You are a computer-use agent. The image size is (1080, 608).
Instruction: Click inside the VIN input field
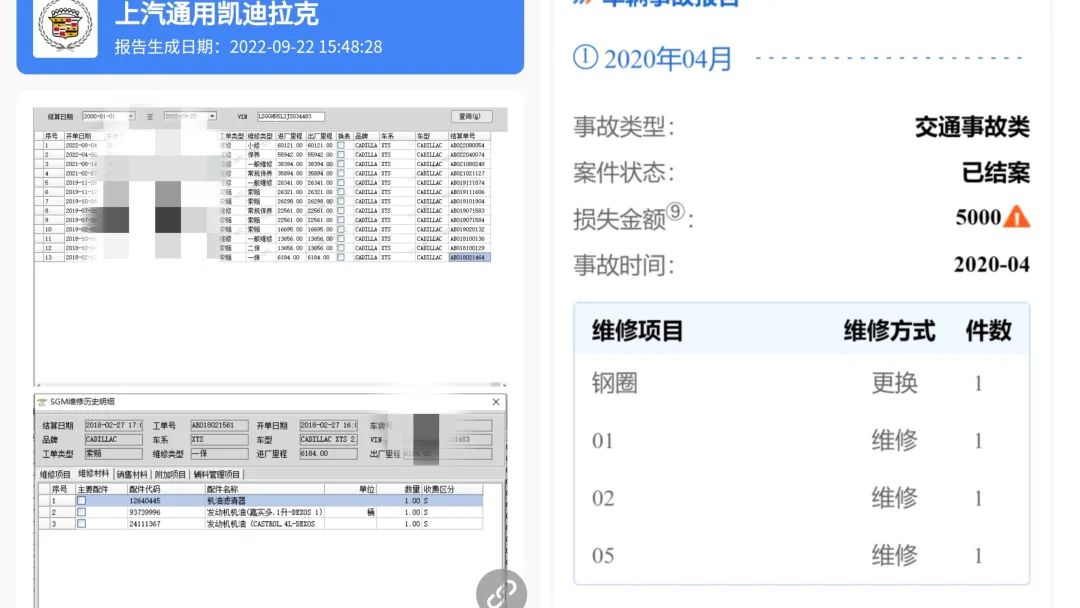pos(289,115)
